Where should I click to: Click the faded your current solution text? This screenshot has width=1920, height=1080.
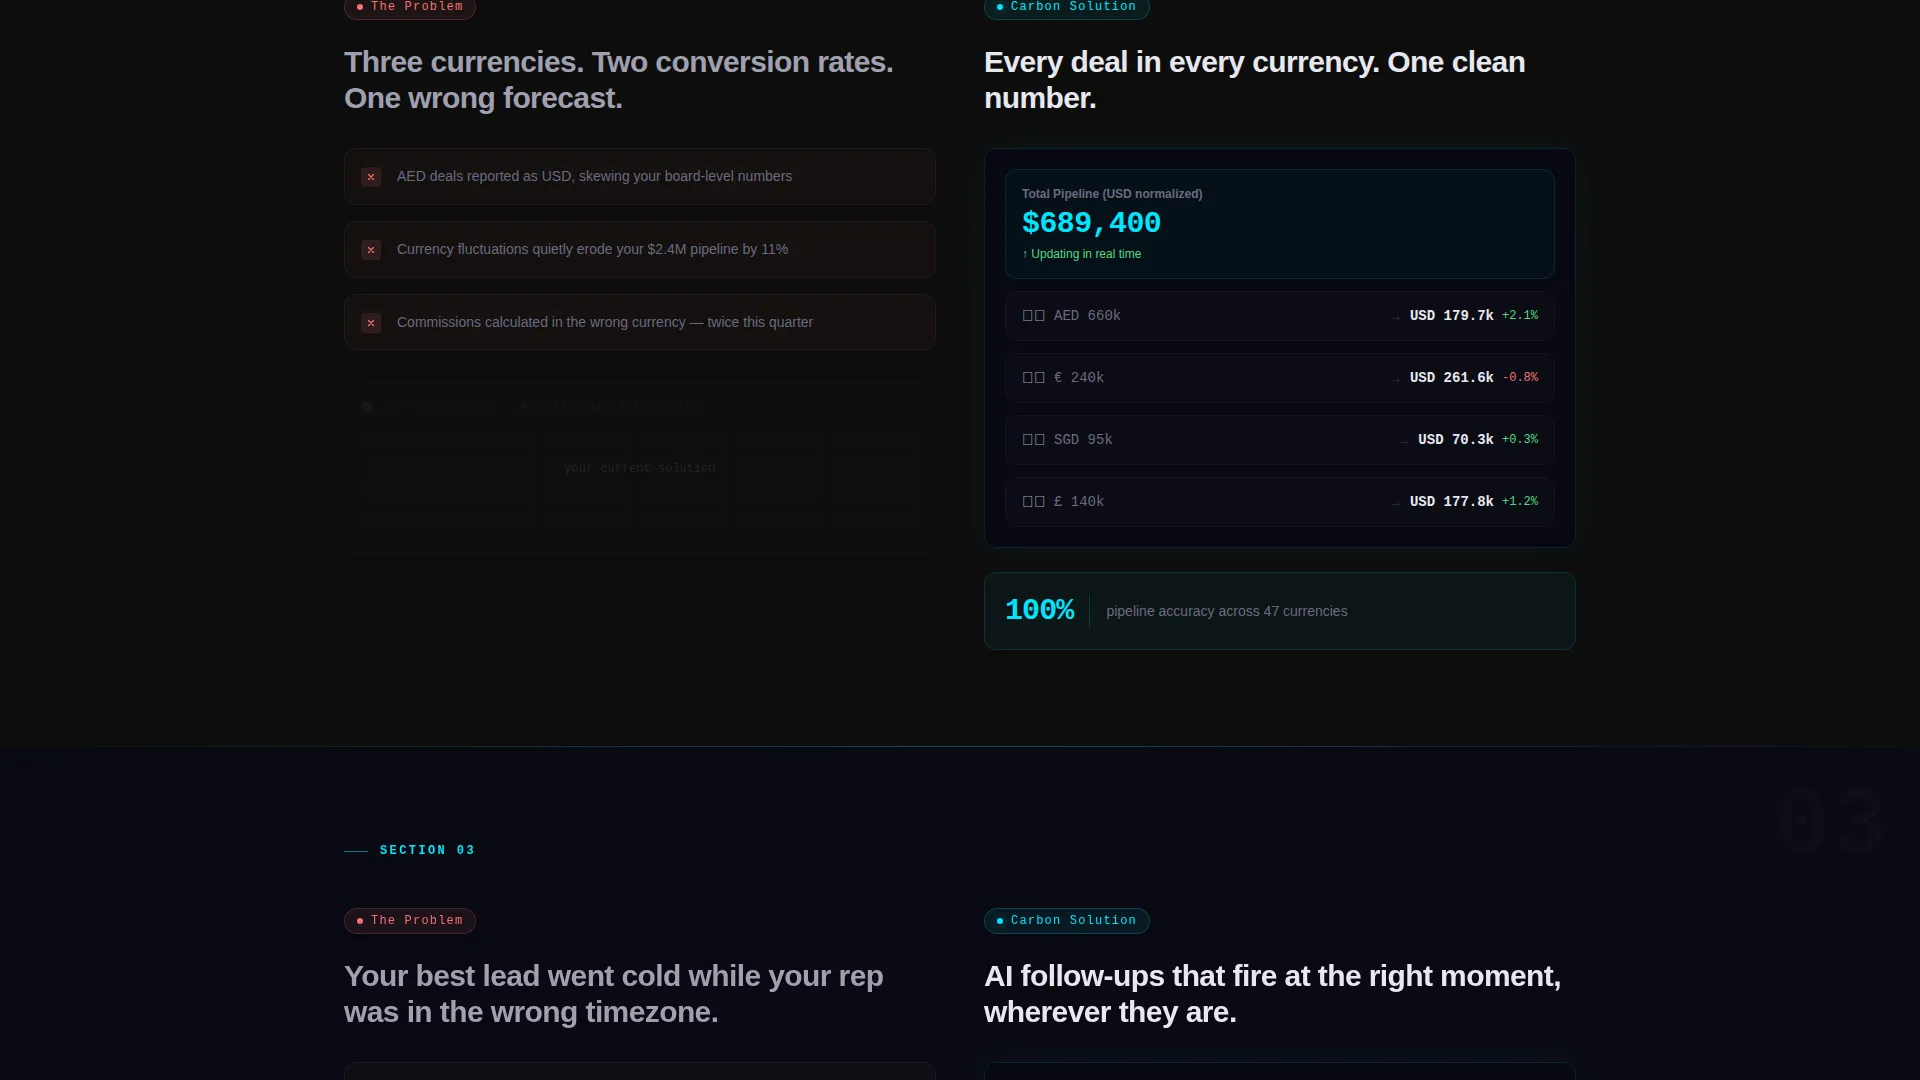(640, 468)
